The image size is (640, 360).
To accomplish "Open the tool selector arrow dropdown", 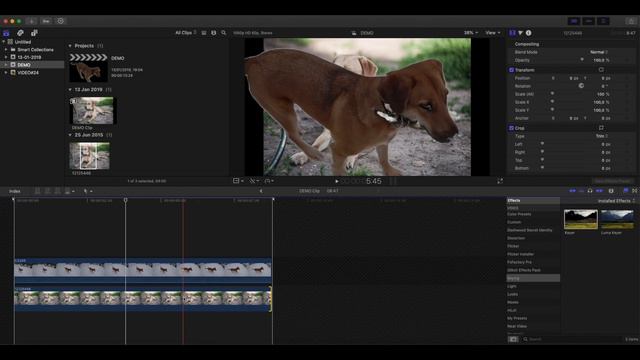I will coord(88,191).
